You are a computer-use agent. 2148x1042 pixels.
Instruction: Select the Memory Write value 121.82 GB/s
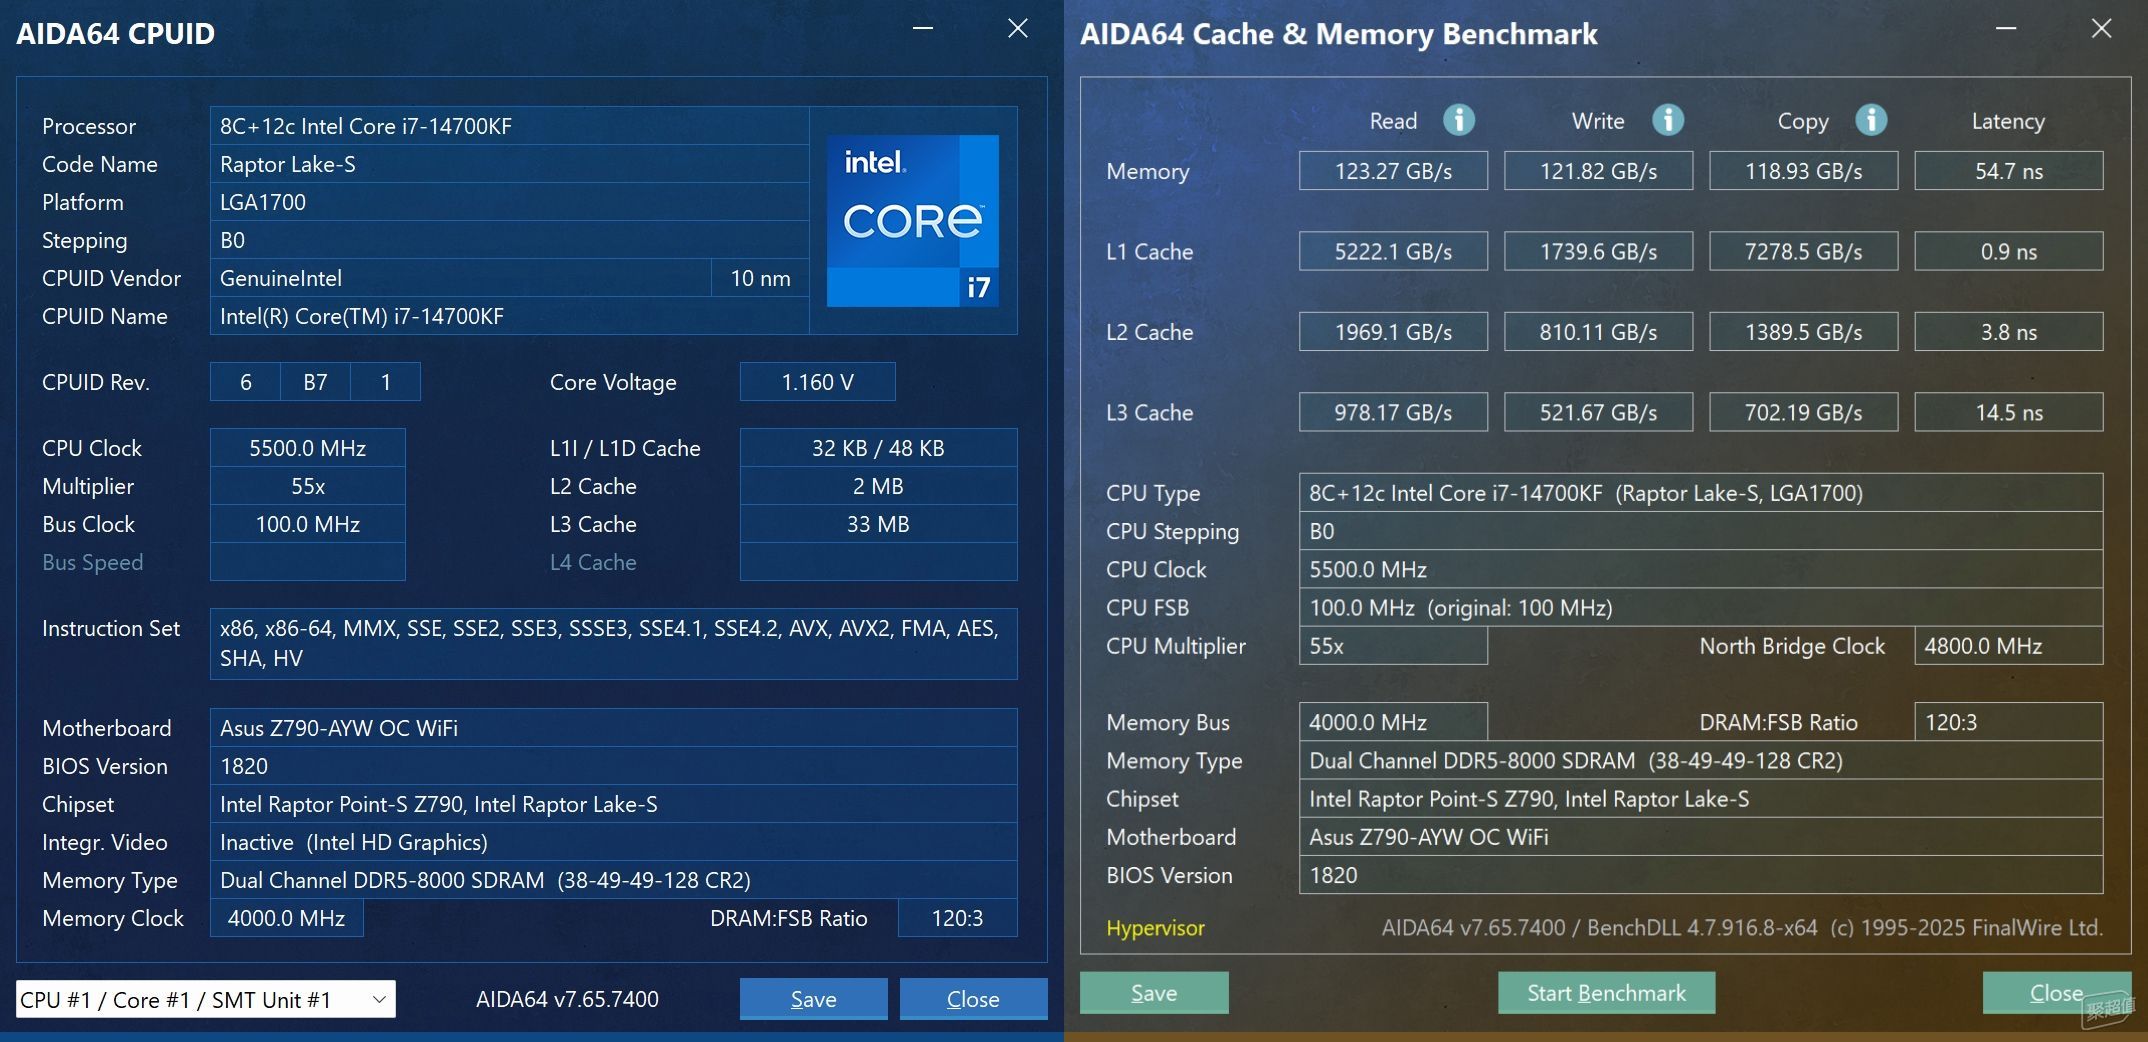(x=1598, y=171)
